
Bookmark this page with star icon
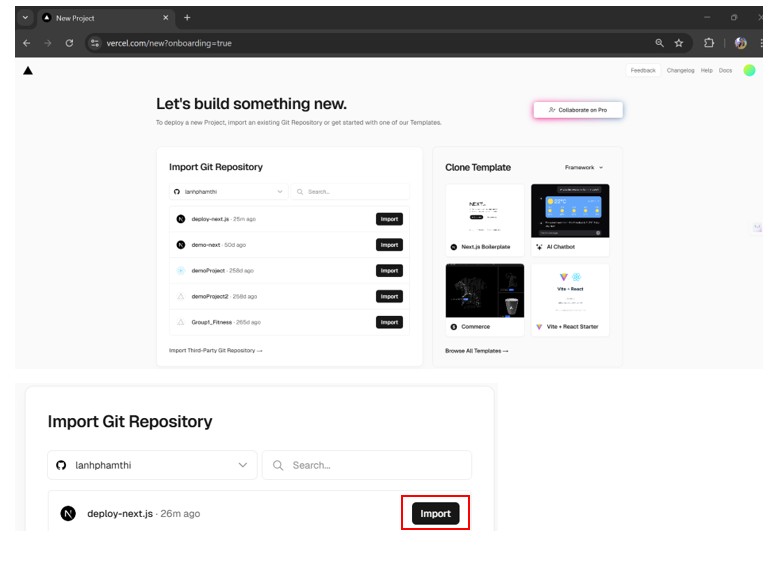click(679, 43)
